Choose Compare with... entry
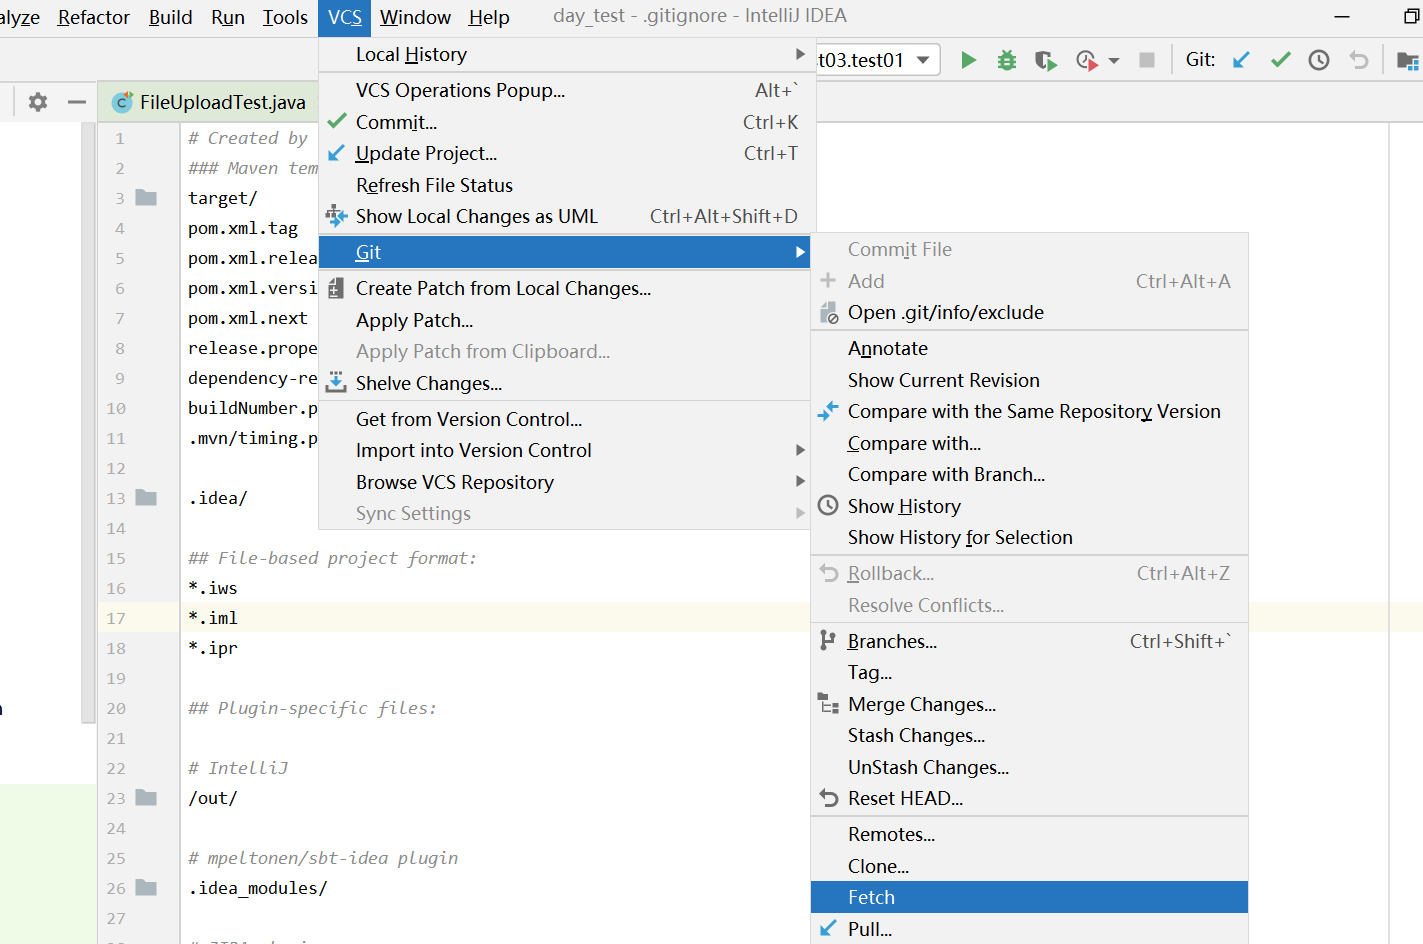Viewport: 1423px width, 944px height. (x=1029, y=443)
